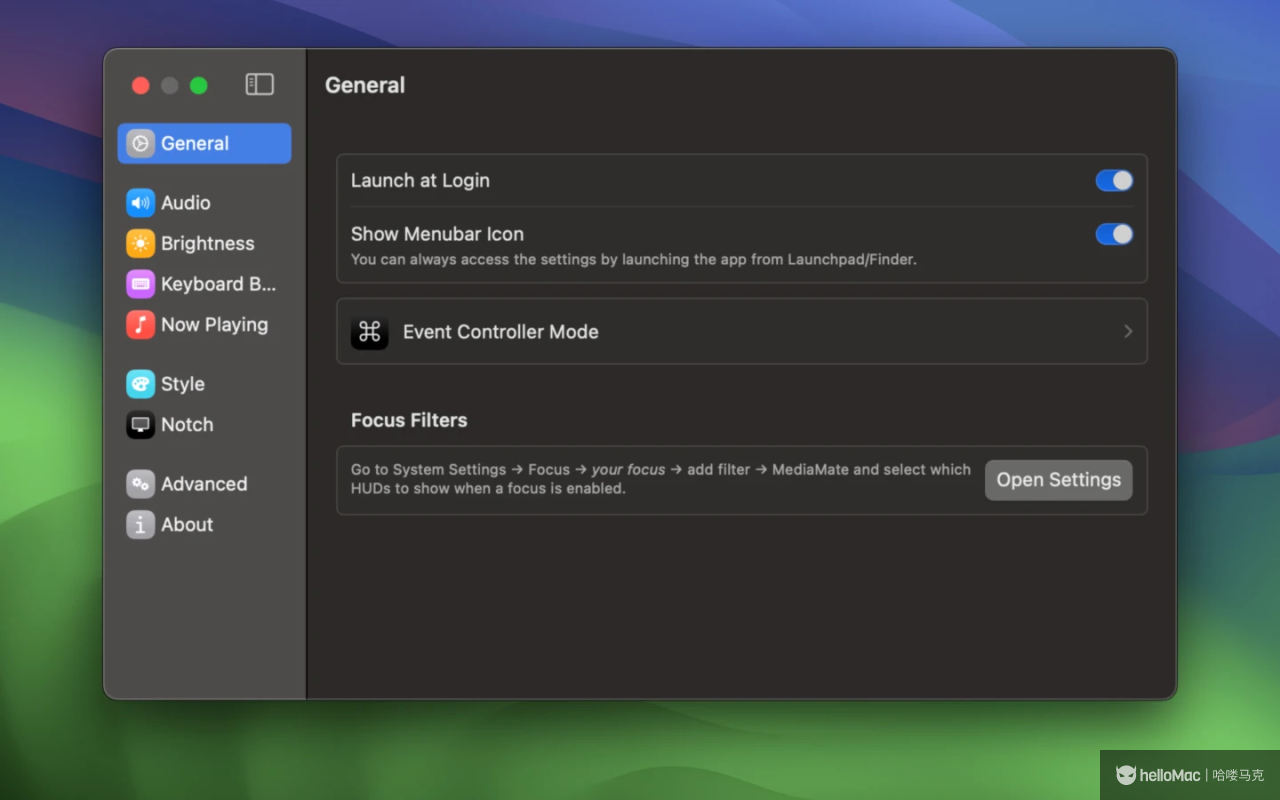Select the General label in the sidebar
This screenshot has width=1280, height=800.
click(x=195, y=143)
